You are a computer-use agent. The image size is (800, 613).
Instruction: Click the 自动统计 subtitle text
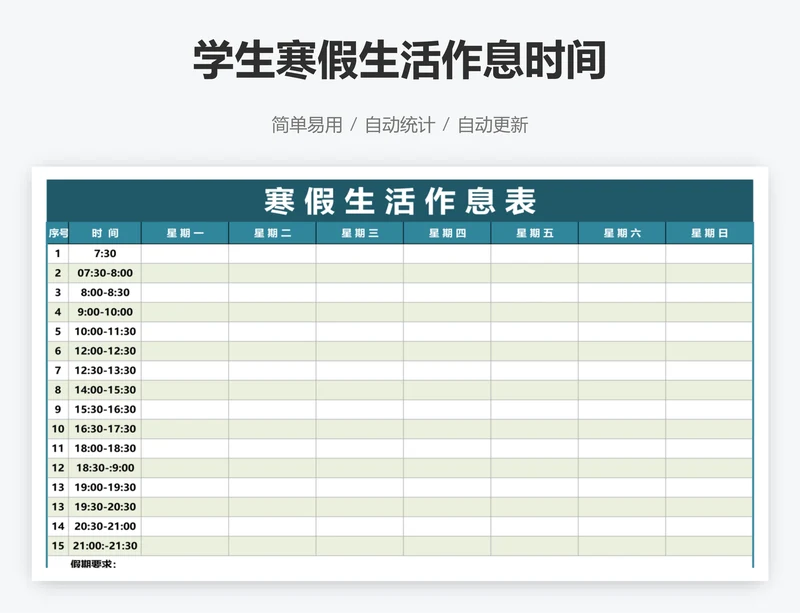click(x=400, y=125)
